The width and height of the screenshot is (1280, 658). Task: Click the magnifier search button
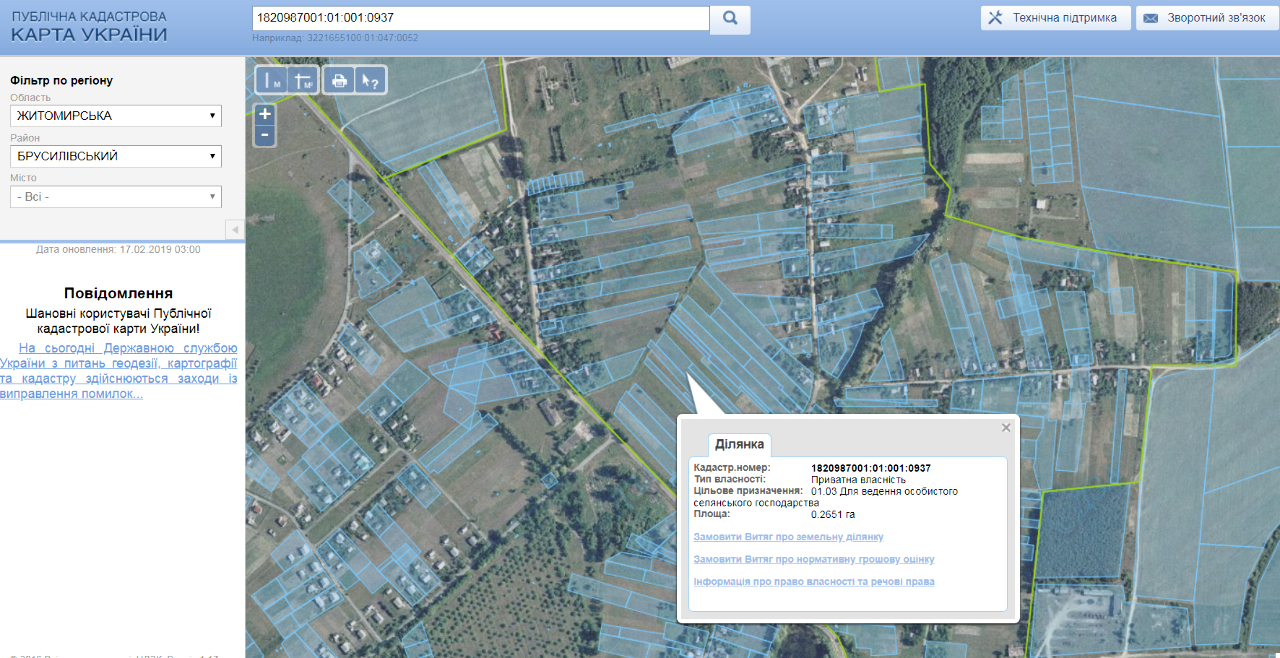click(730, 18)
